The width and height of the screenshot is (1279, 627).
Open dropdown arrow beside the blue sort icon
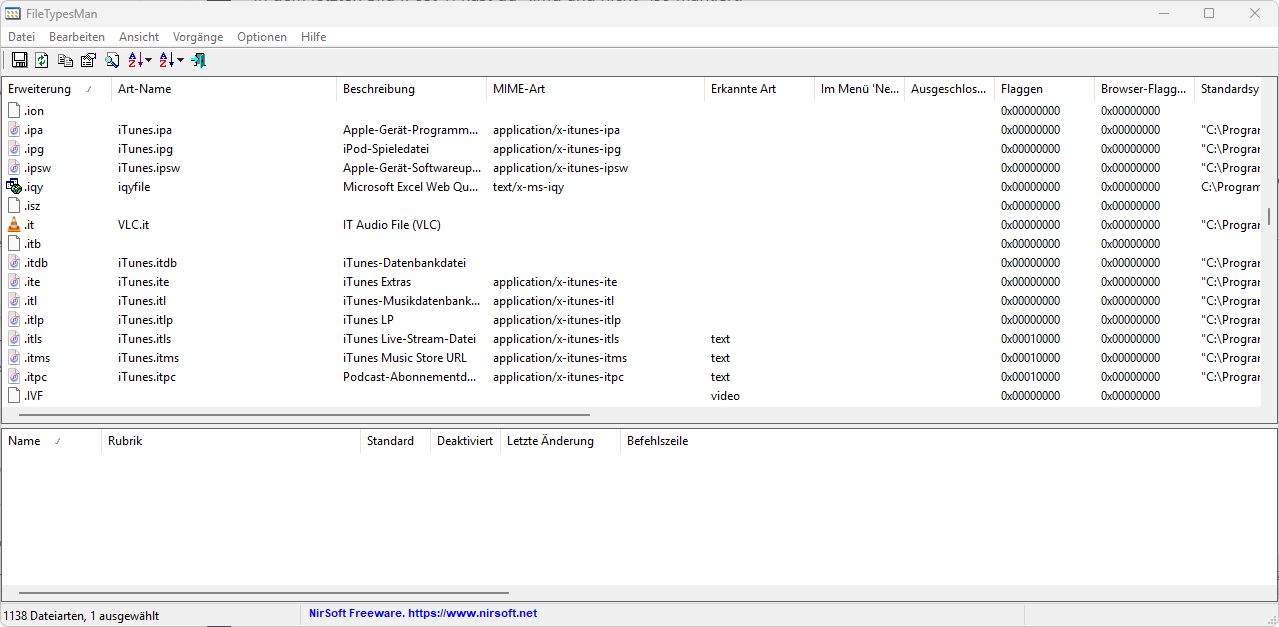tap(180, 60)
